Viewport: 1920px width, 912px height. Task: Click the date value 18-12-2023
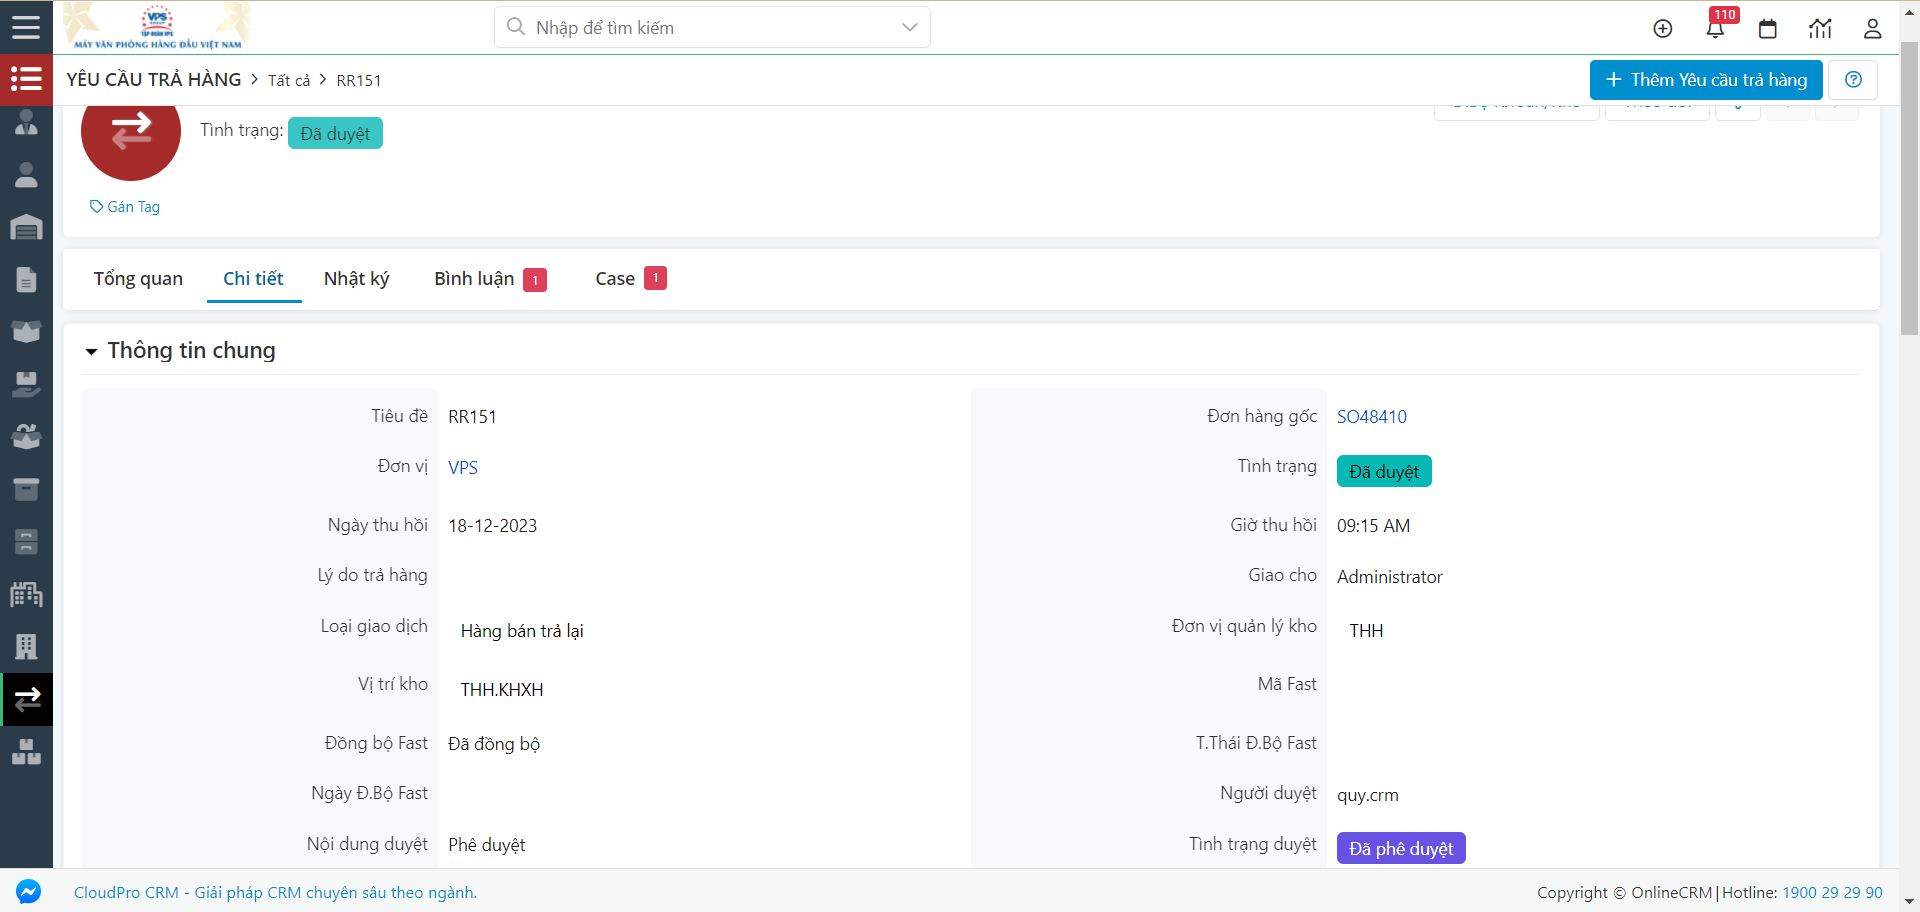pyautogui.click(x=492, y=526)
